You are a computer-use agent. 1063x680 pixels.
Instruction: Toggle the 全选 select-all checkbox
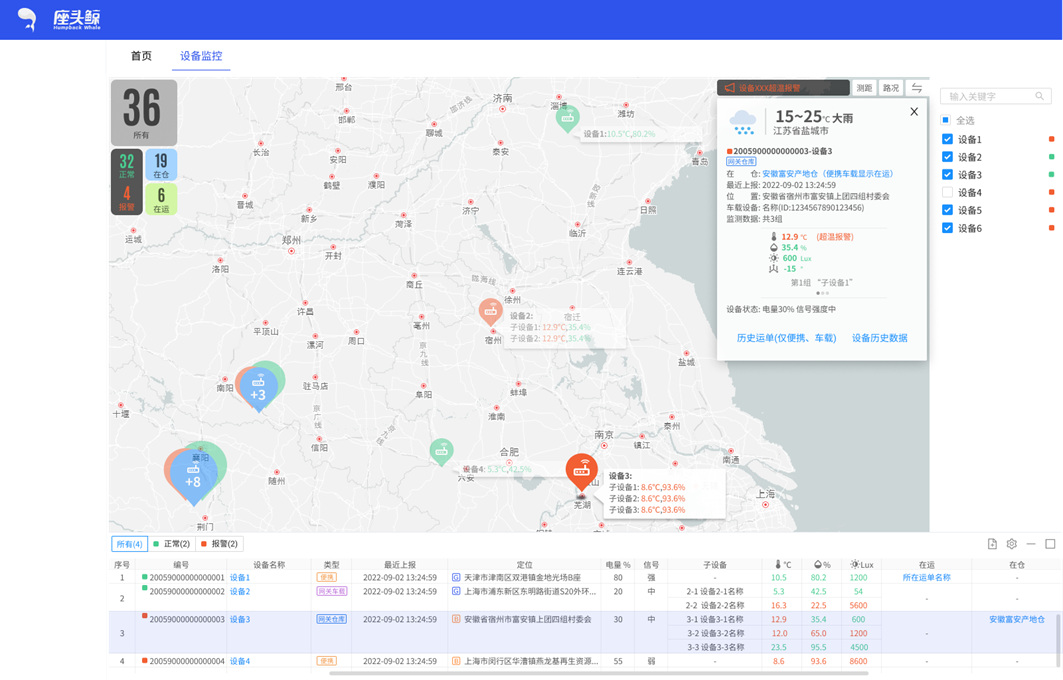[x=945, y=120]
